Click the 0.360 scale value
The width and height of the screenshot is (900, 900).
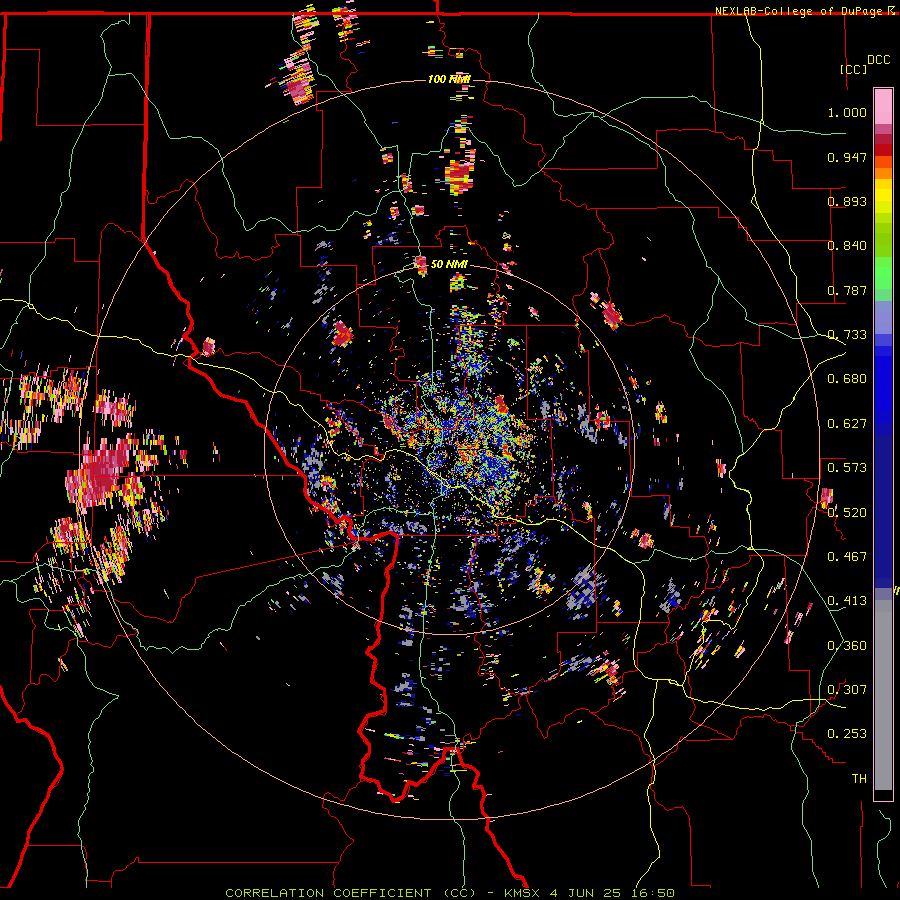click(x=847, y=646)
